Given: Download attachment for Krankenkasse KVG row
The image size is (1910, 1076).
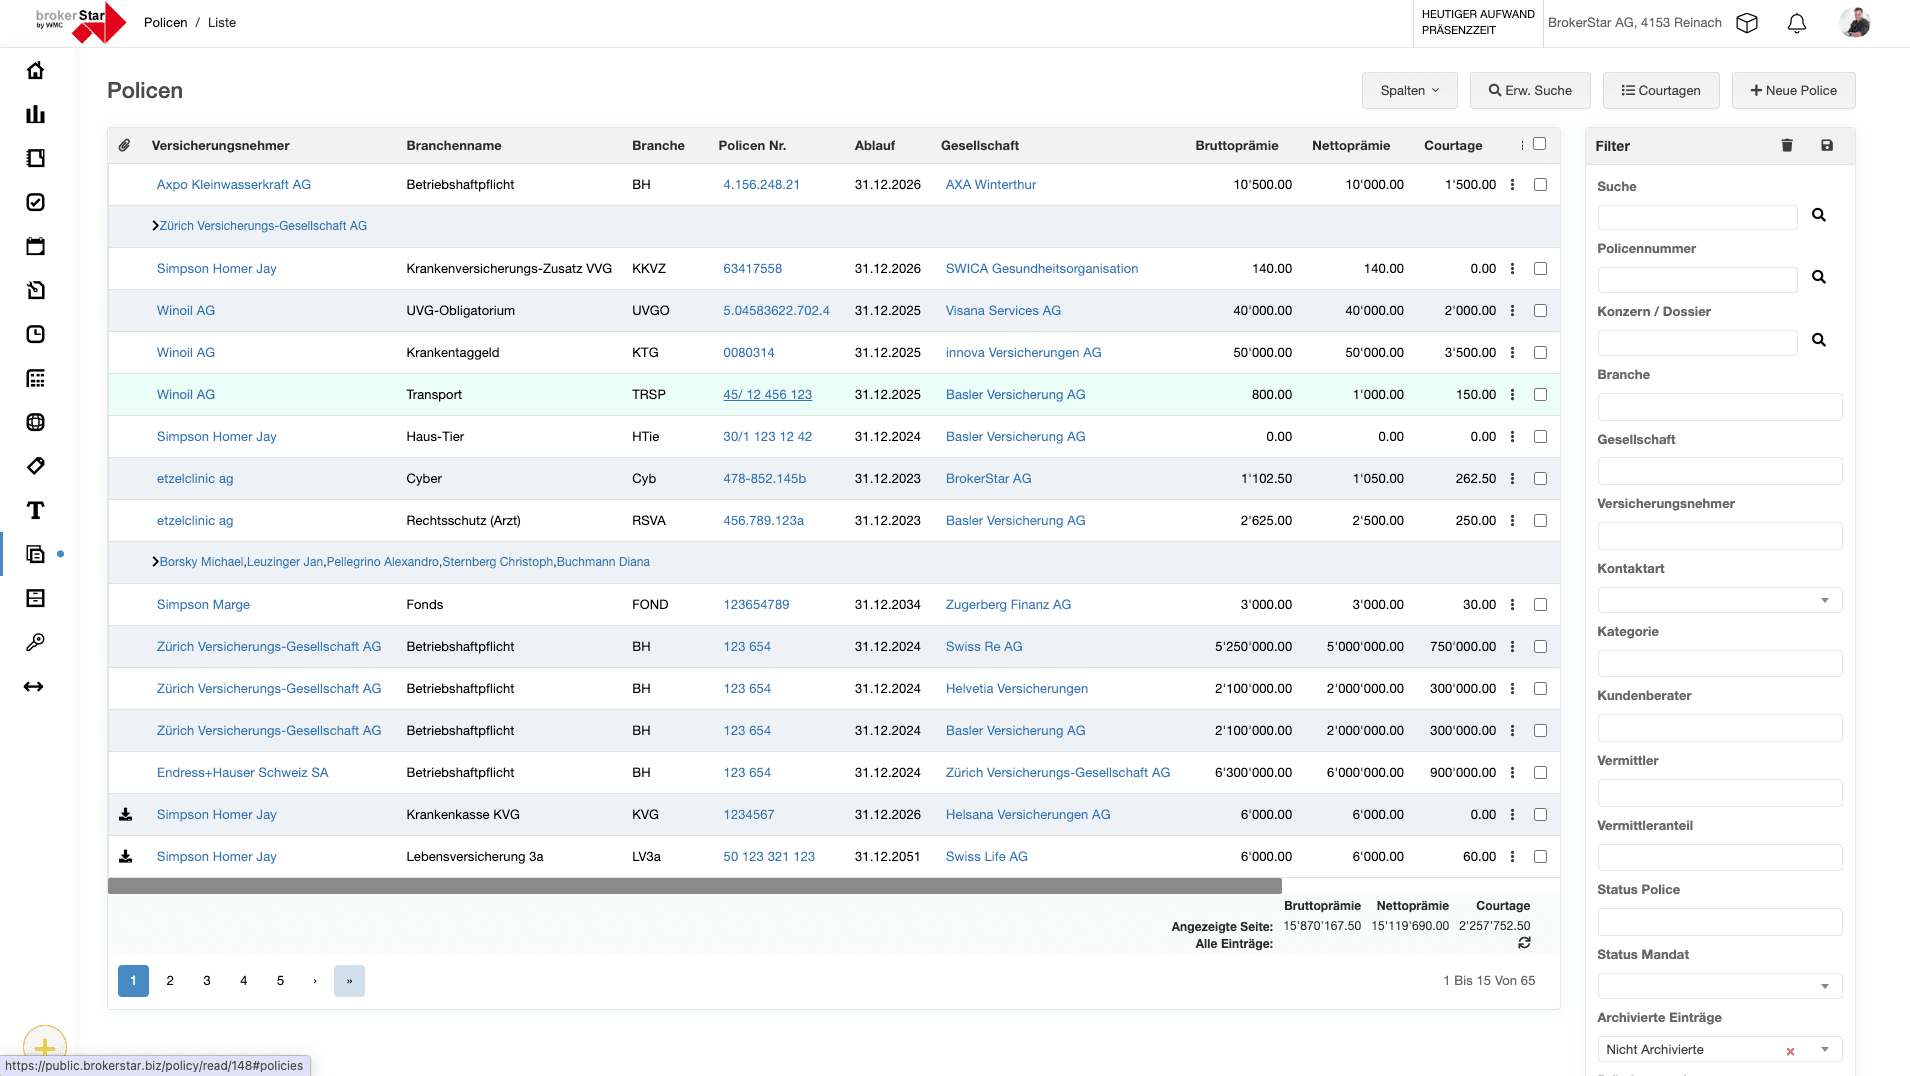Looking at the screenshot, I should point(126,815).
